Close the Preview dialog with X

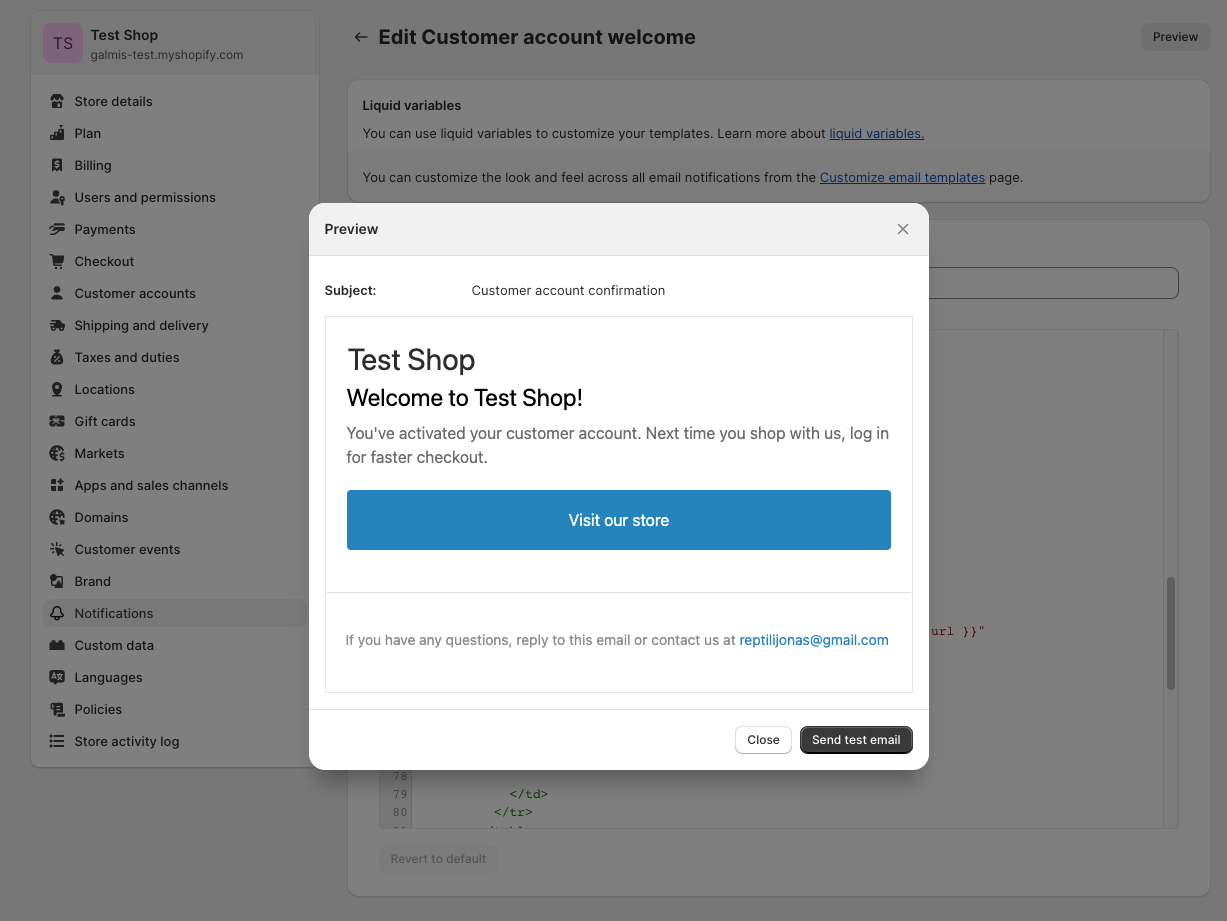(903, 229)
